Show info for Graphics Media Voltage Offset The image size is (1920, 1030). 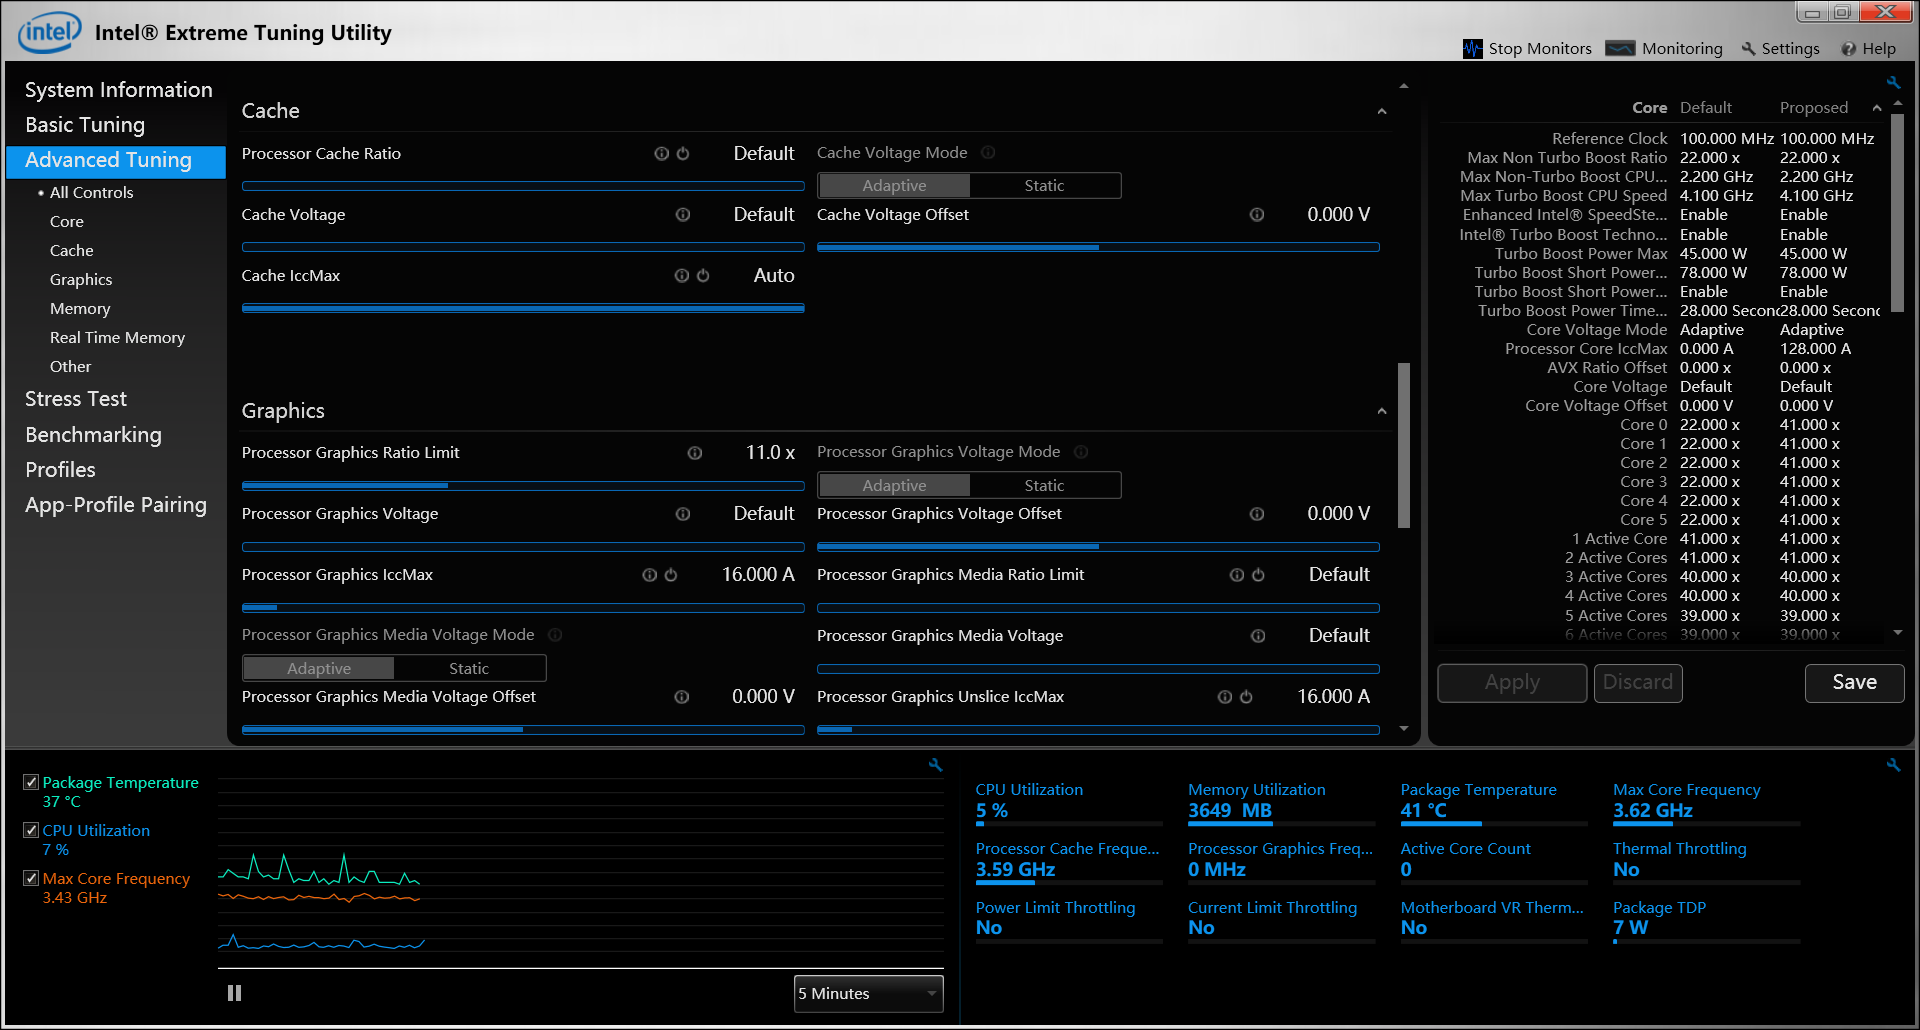pos(682,697)
